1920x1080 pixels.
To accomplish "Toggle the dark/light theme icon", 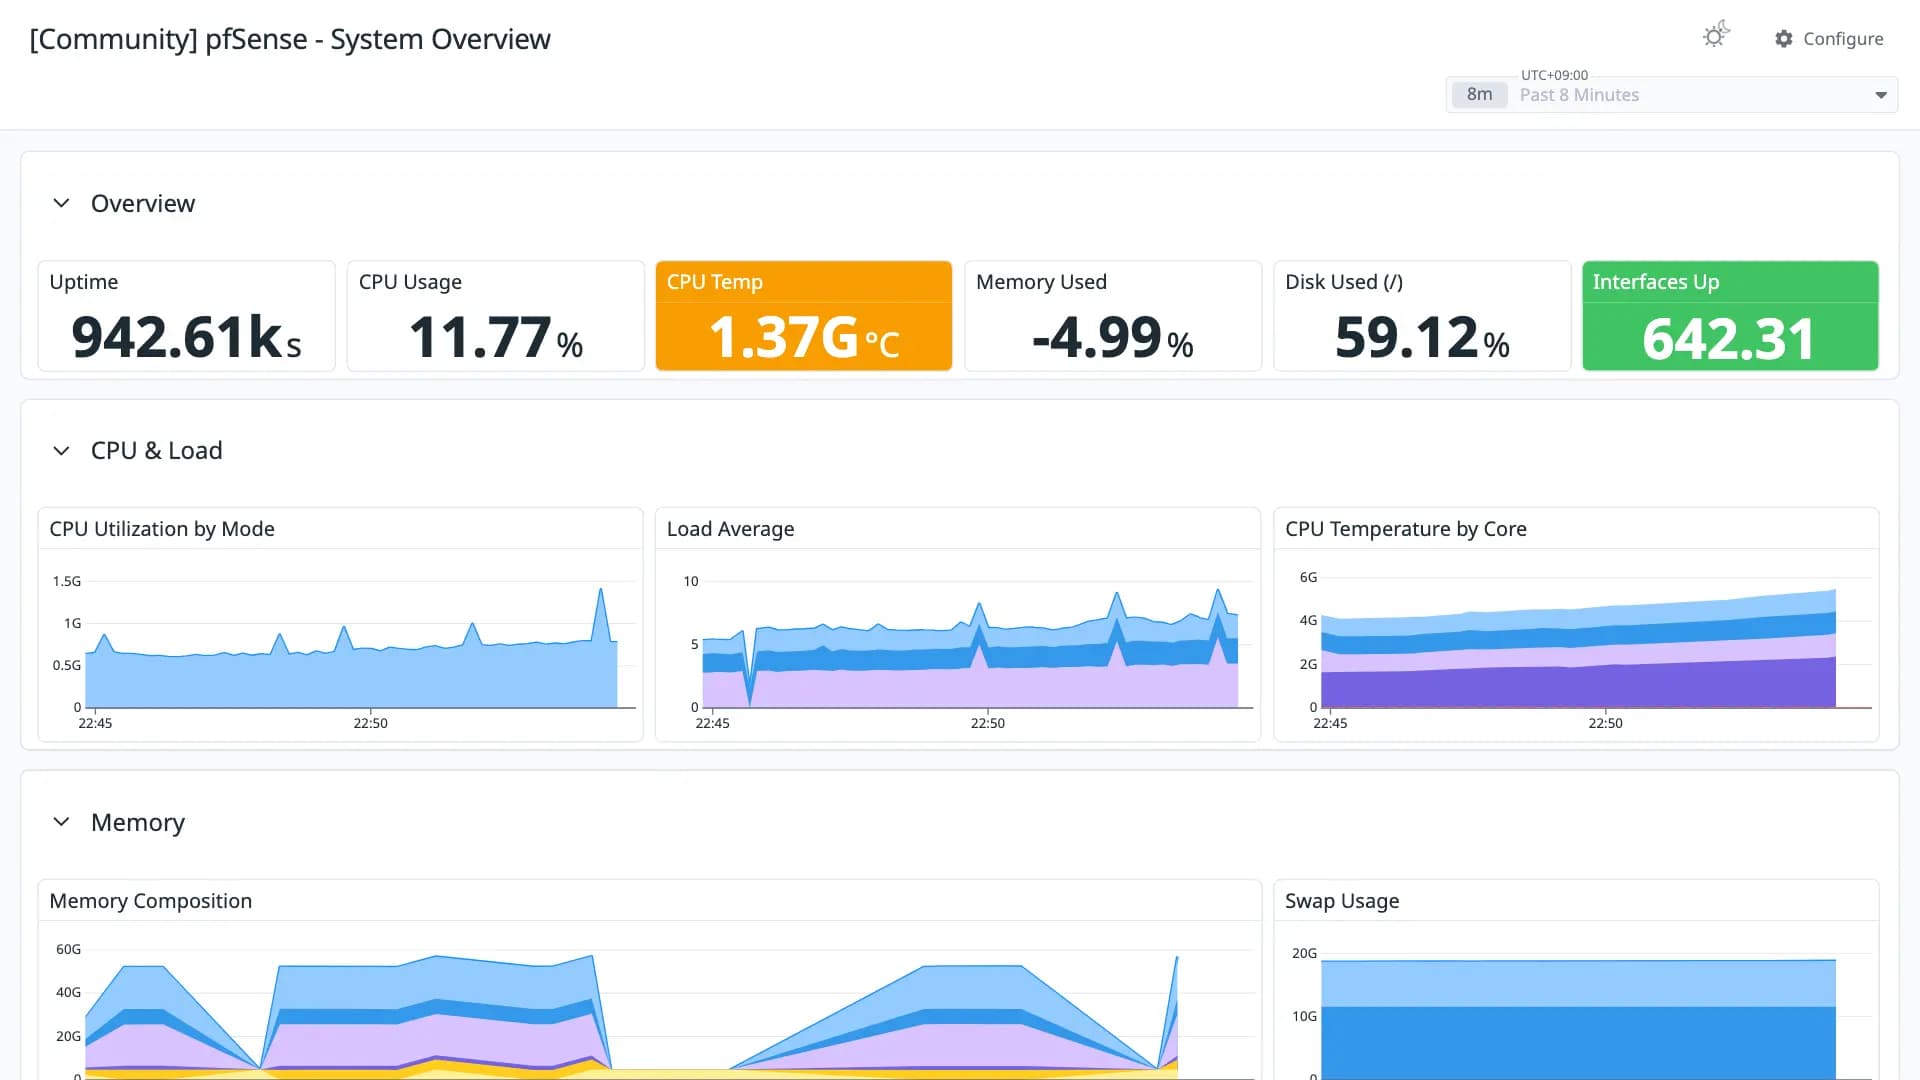I will (1716, 36).
